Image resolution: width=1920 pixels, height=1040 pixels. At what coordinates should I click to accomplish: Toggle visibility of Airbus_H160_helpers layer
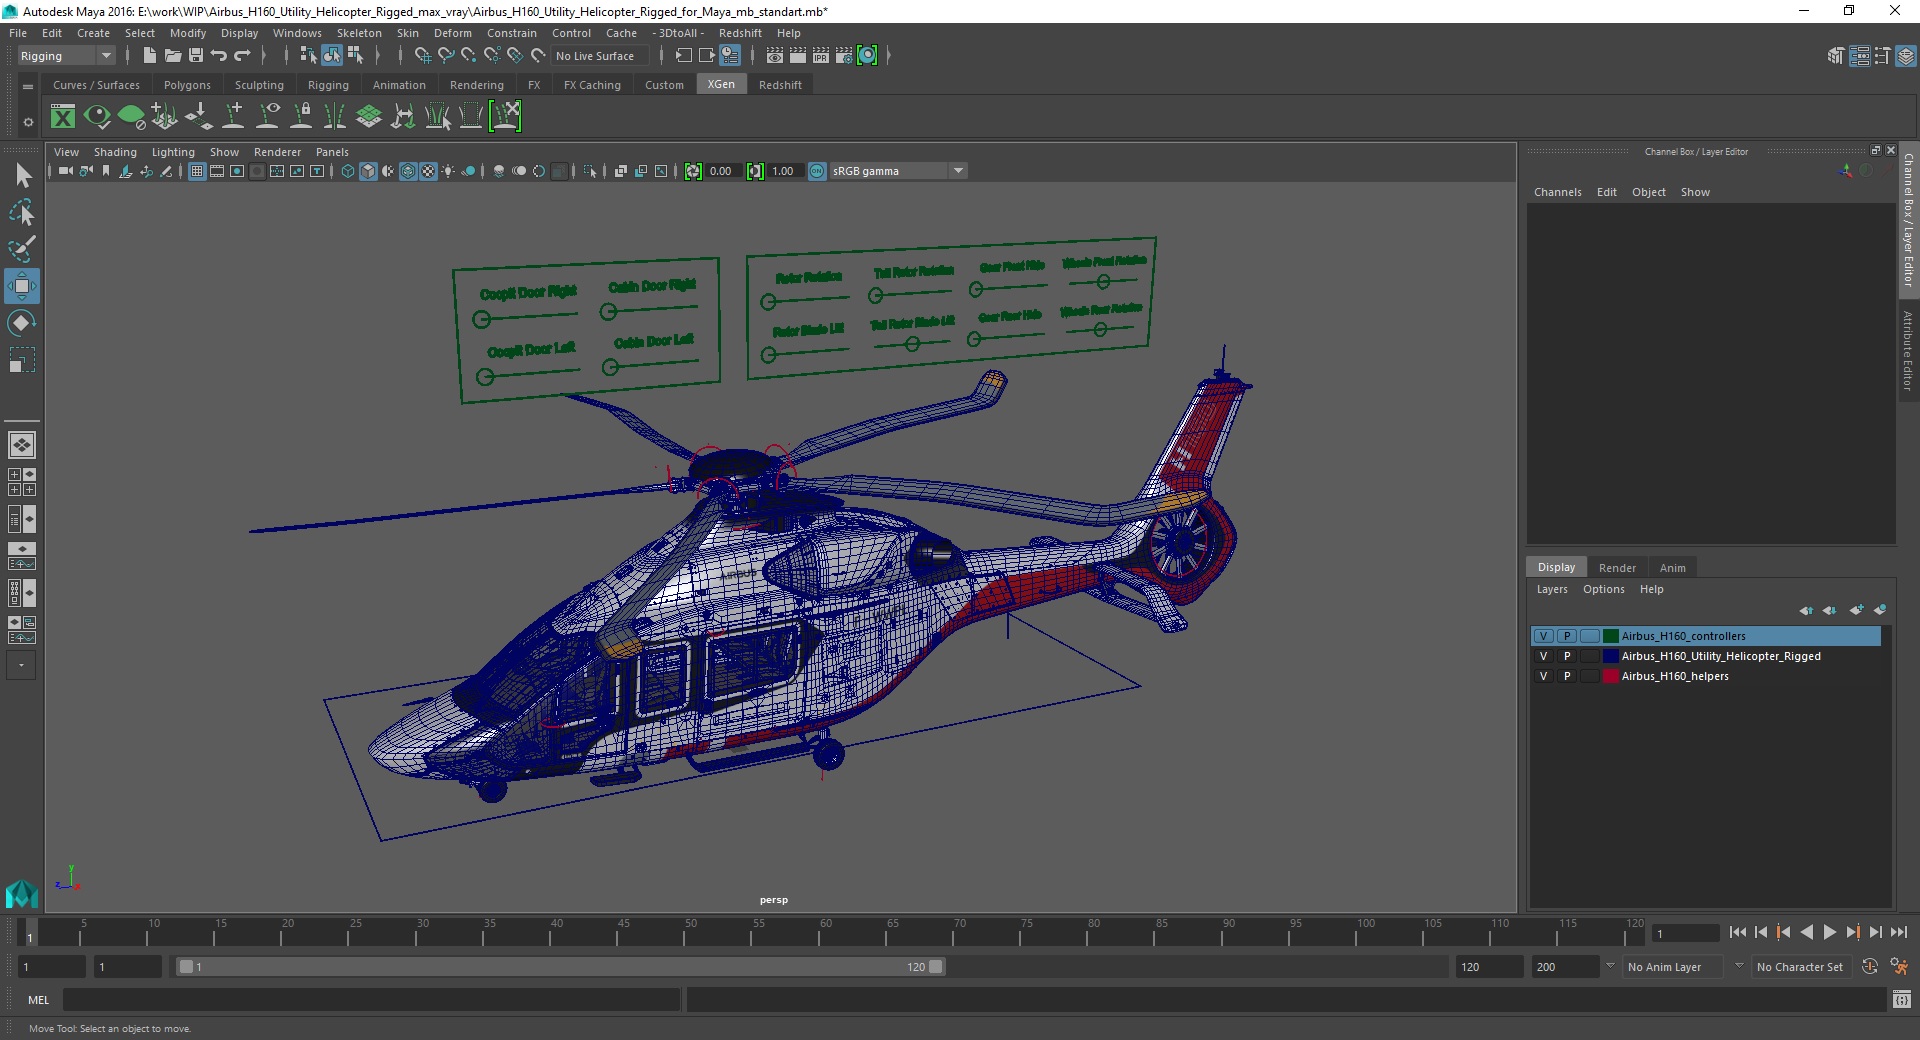pos(1543,676)
